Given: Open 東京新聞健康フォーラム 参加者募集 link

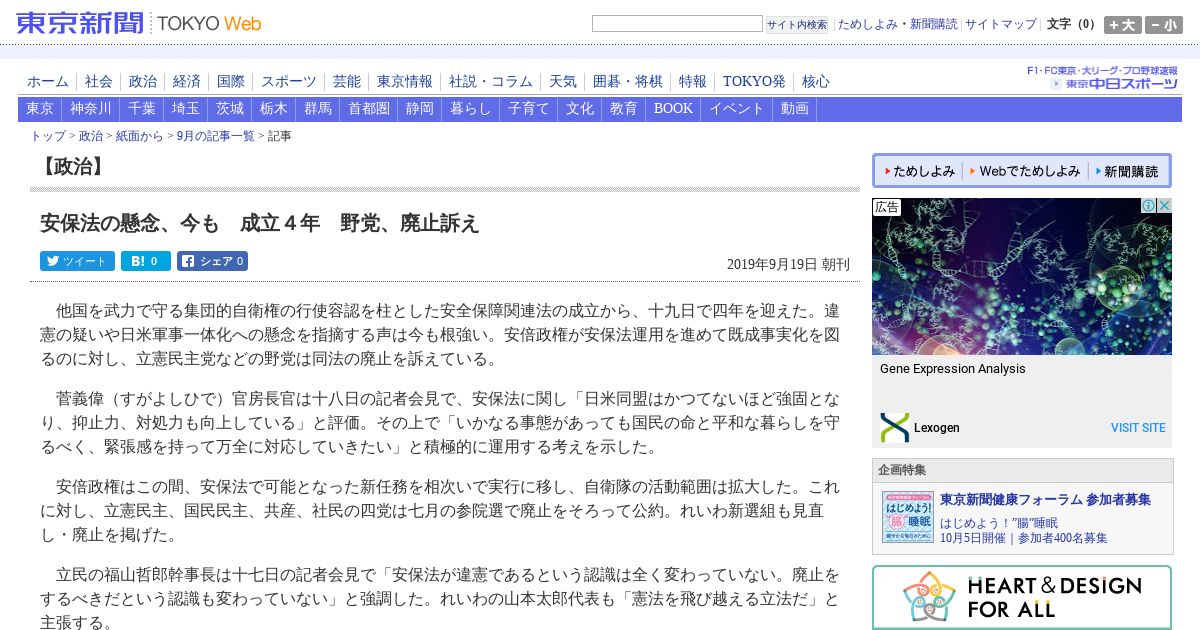Looking at the screenshot, I should coord(1045,499).
